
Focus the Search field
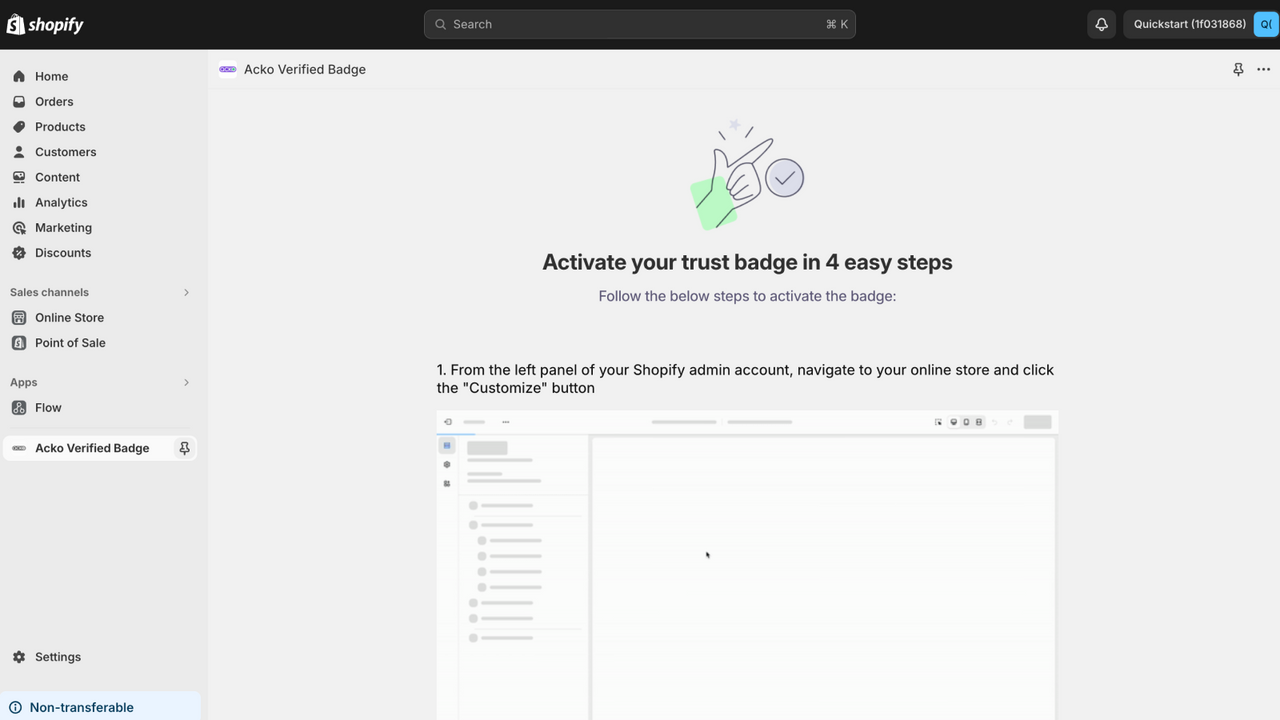click(640, 24)
